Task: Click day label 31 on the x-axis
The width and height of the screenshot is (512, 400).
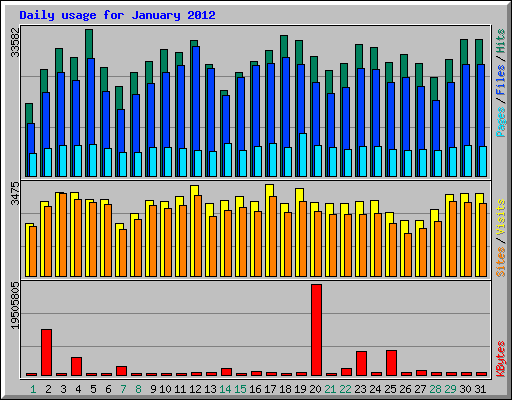Action: [480, 389]
